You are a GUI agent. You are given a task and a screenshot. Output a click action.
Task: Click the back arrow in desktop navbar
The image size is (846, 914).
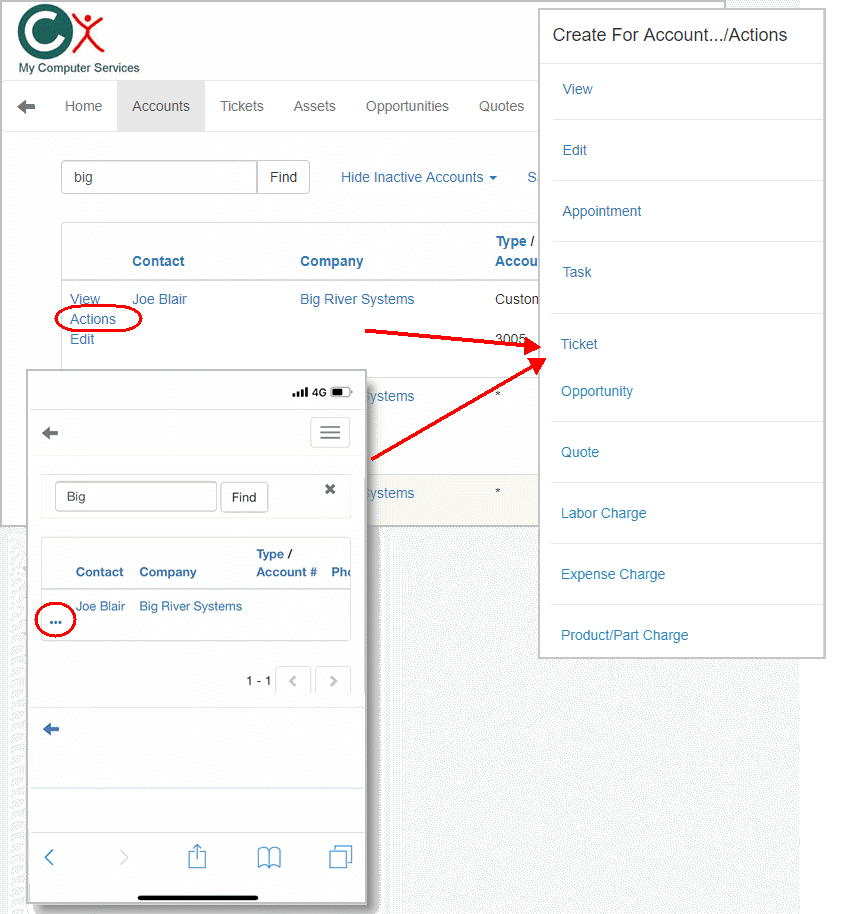tap(27, 106)
